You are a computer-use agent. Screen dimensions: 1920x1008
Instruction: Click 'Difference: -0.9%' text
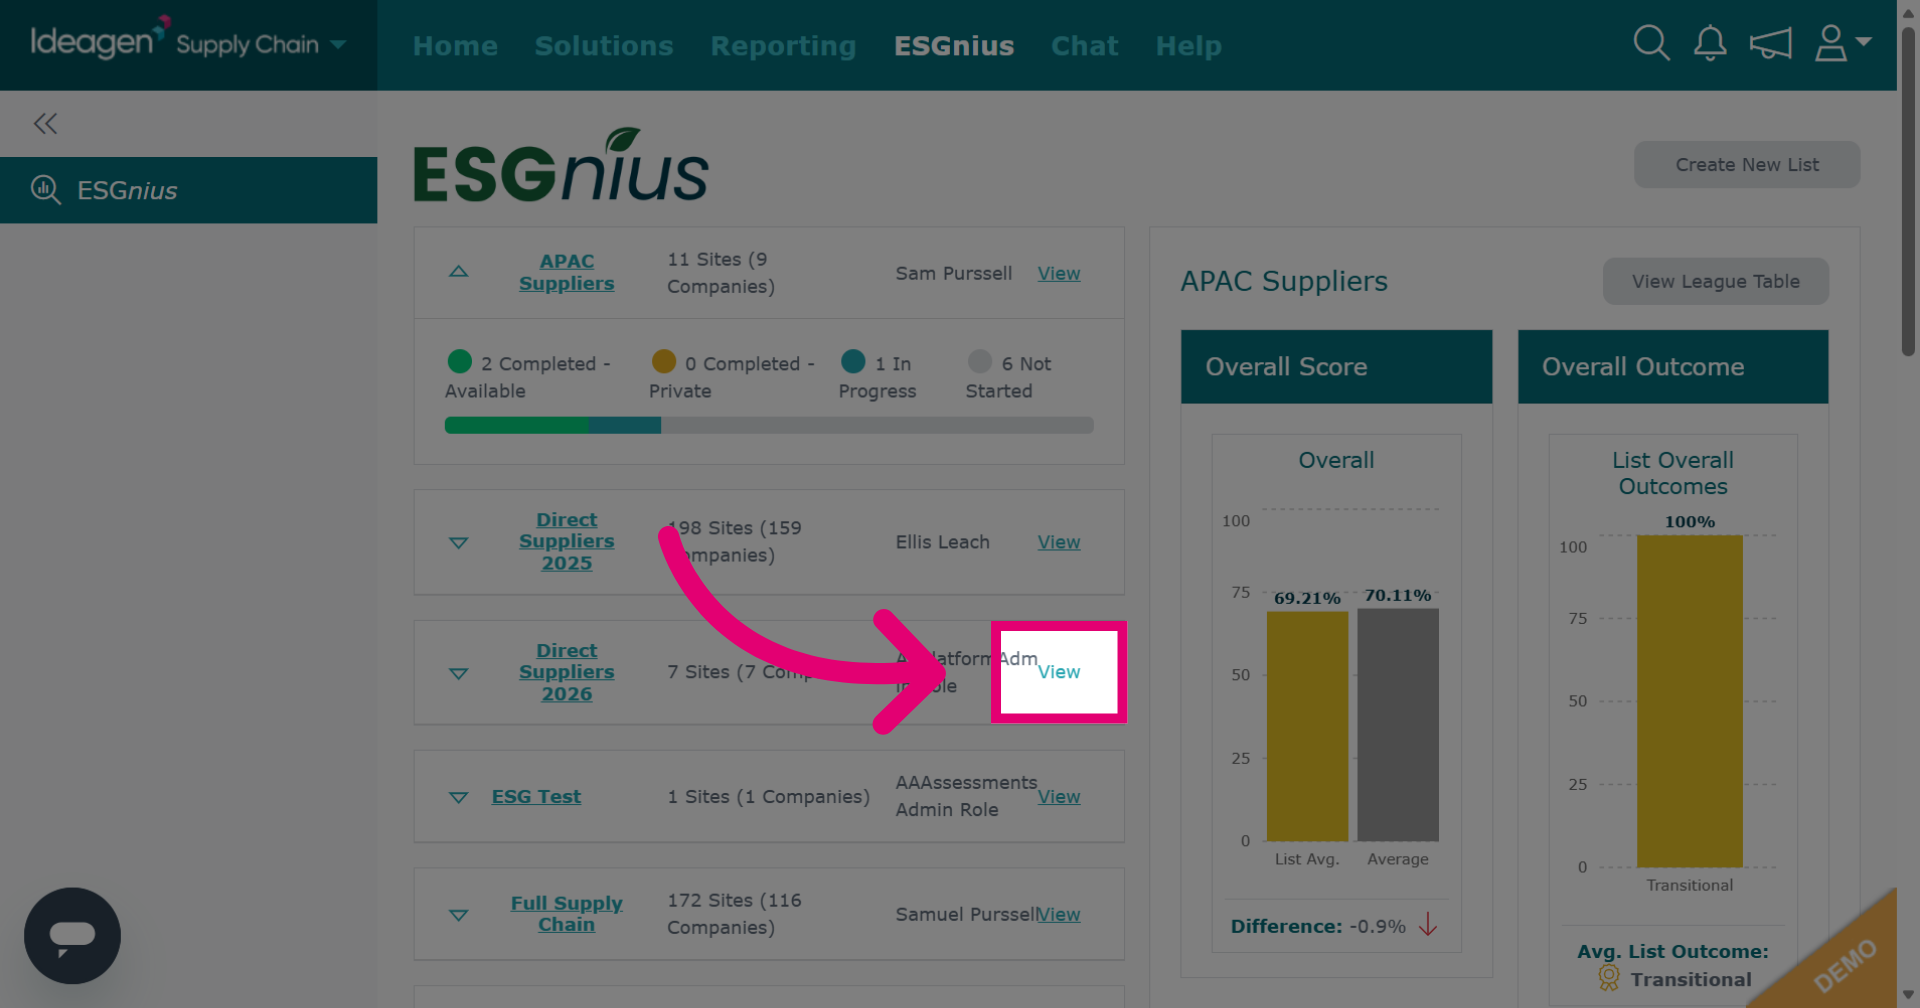point(1318,926)
